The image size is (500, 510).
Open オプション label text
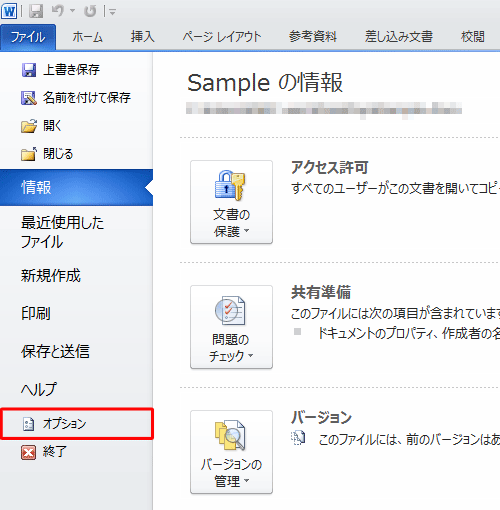click(x=65, y=424)
